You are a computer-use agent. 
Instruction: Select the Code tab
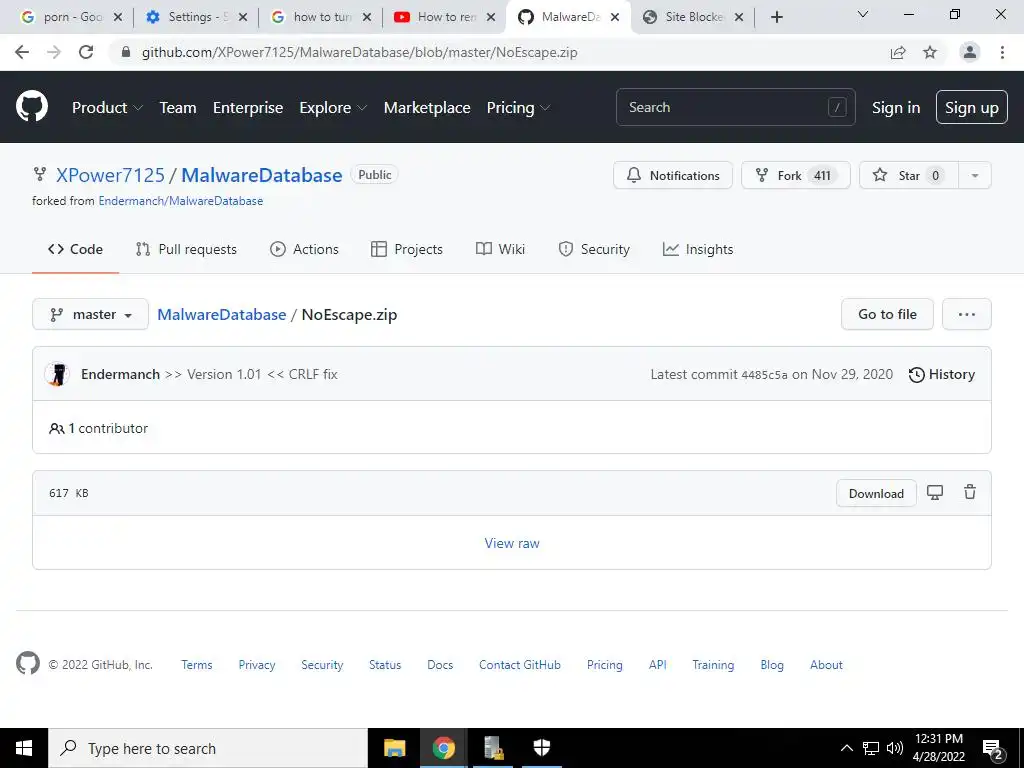[x=75, y=249]
